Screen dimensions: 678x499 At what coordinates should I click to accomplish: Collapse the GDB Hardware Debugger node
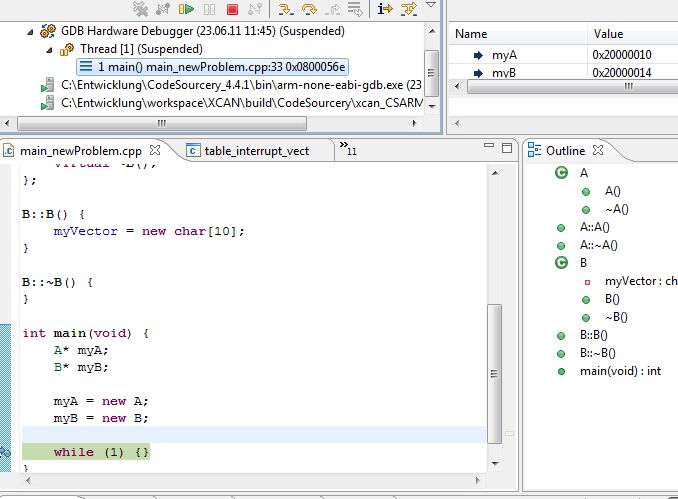coord(31,32)
